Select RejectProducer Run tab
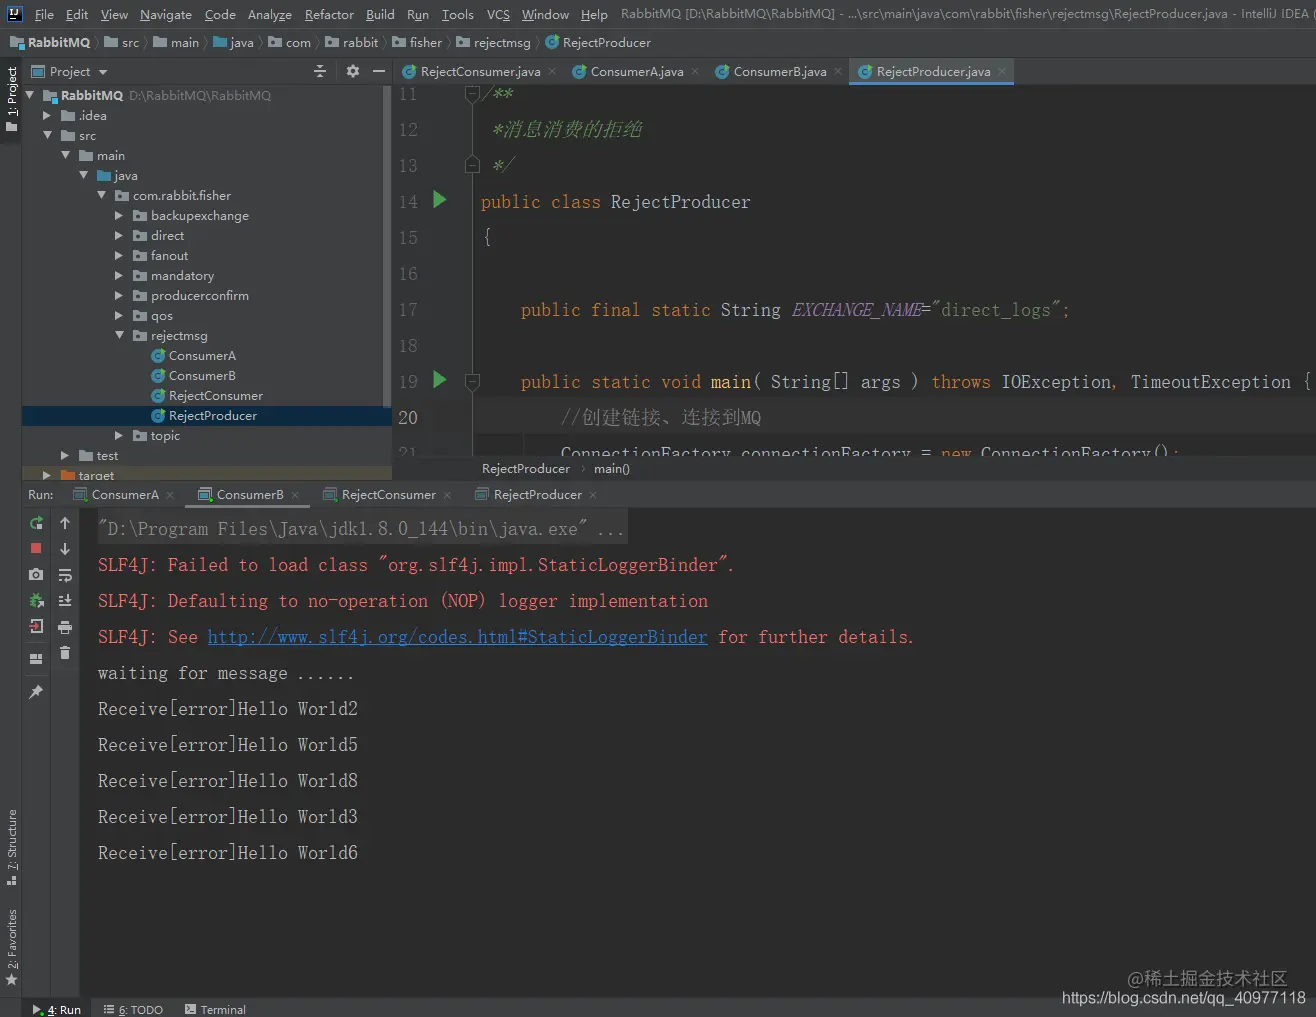1316x1017 pixels. pos(537,494)
